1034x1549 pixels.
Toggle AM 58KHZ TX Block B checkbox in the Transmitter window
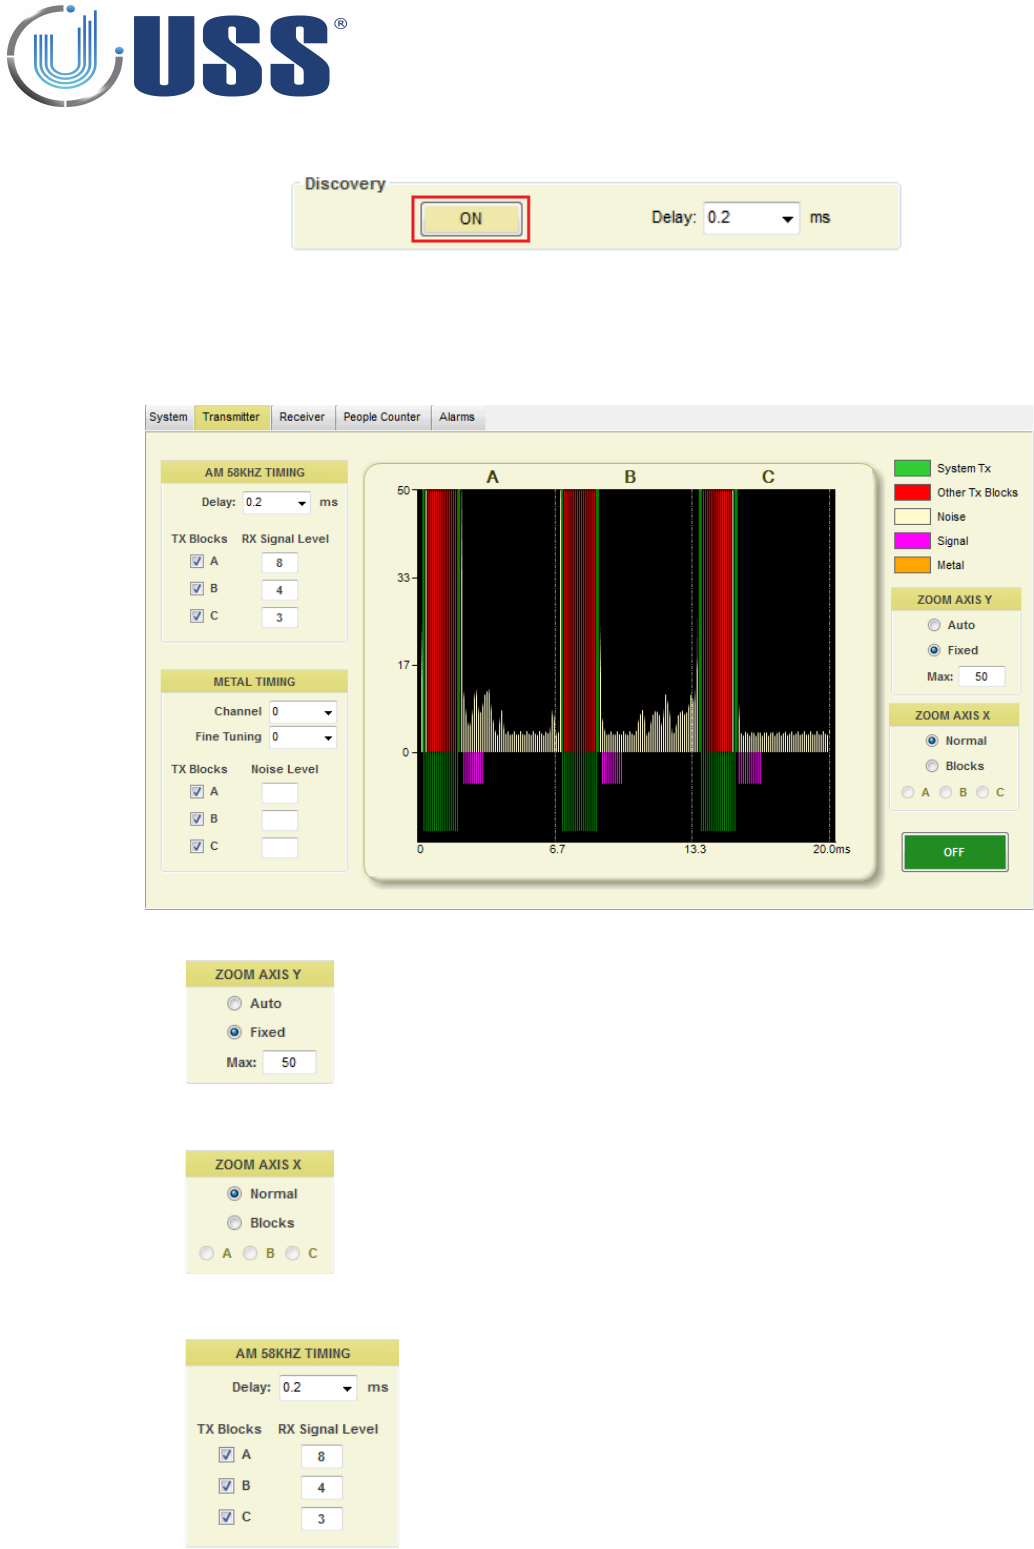tap(197, 588)
